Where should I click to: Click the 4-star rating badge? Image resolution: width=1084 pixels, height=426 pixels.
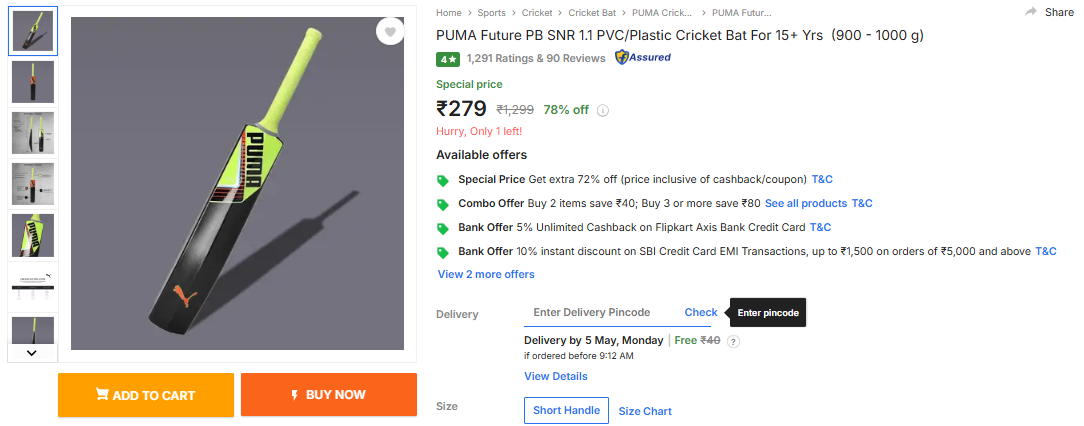(447, 59)
